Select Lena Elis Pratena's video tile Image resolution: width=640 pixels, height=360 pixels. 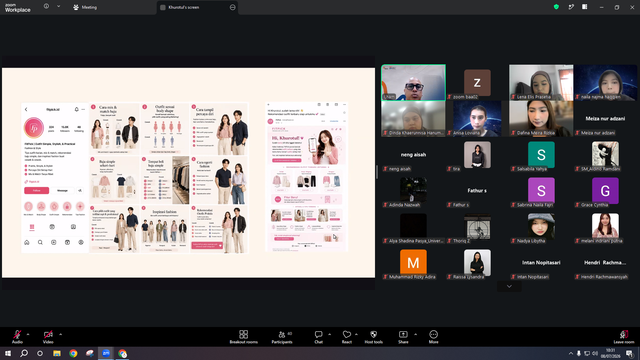[x=541, y=82]
